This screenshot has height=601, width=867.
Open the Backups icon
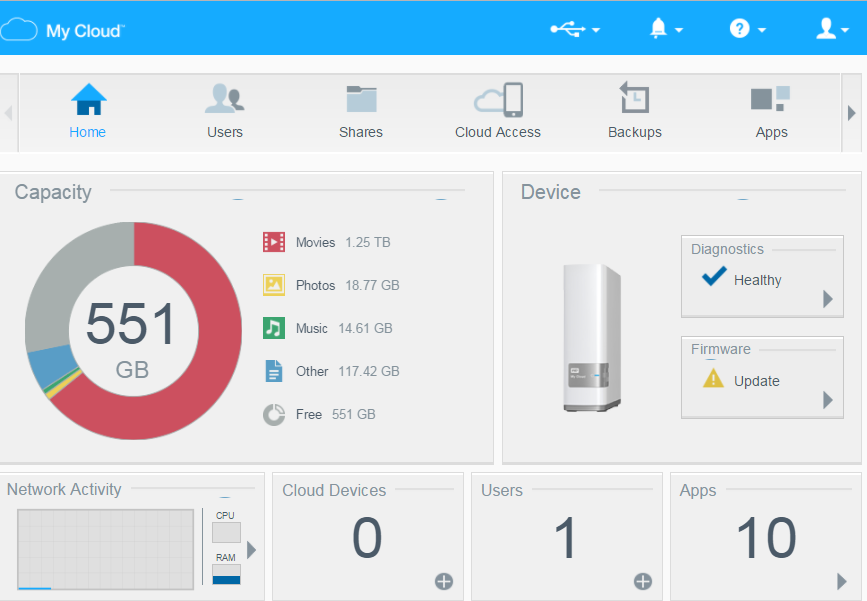coord(634,97)
